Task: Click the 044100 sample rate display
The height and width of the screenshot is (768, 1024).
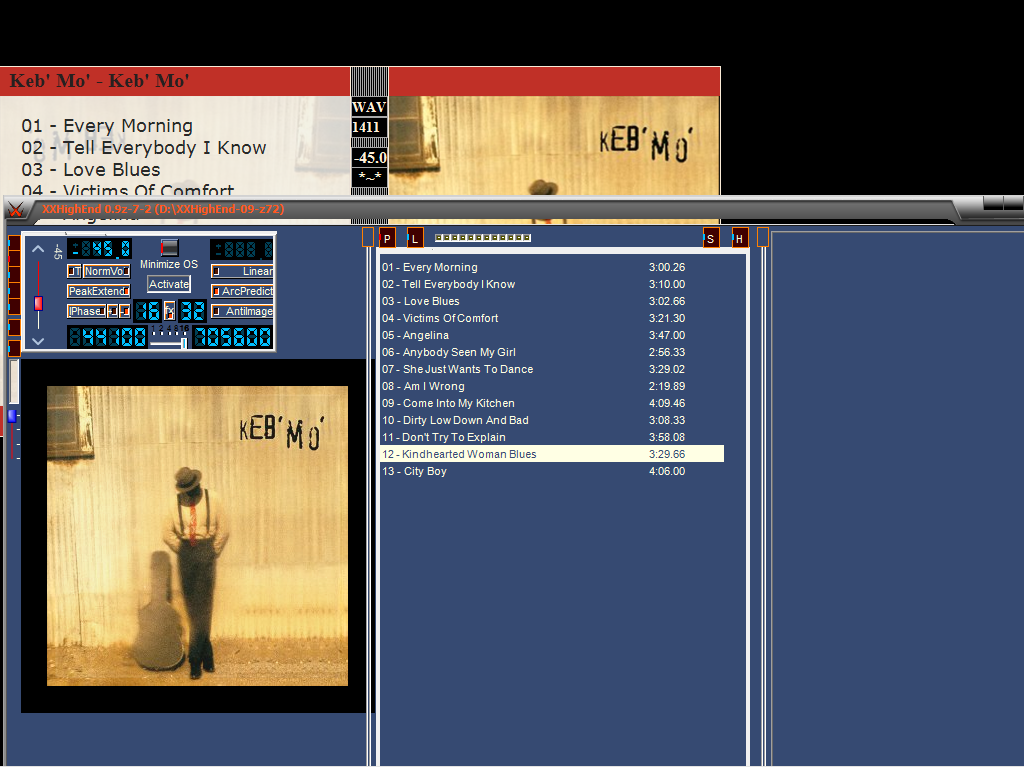Action: [x=107, y=337]
